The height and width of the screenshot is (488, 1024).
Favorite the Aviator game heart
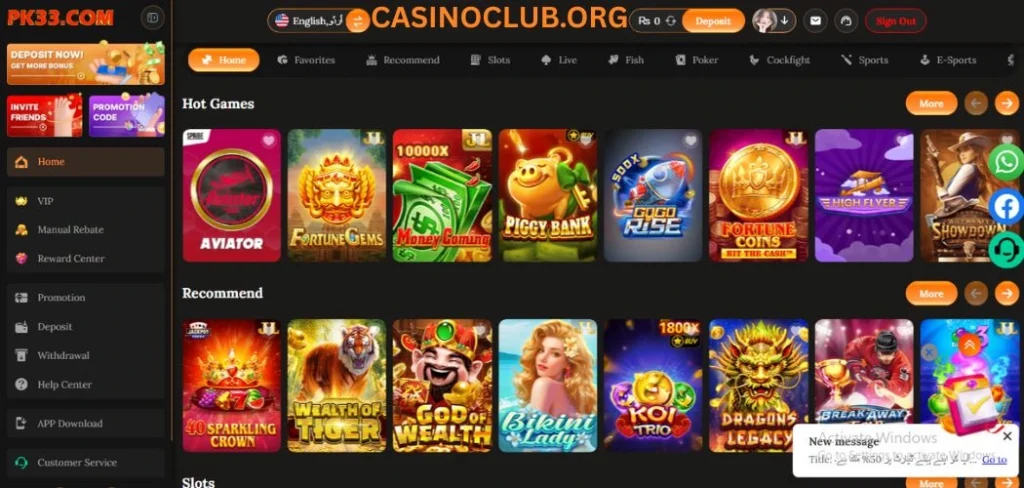pos(269,140)
